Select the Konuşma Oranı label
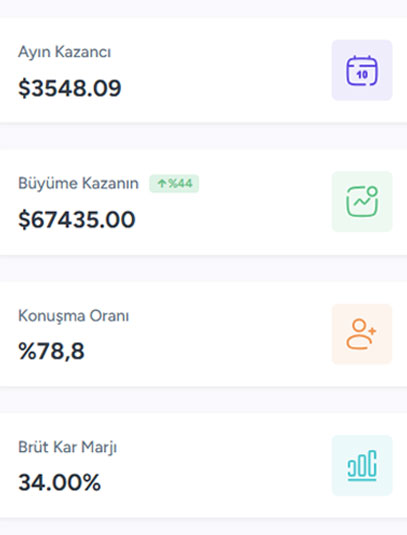This screenshot has height=535, width=407. pyautogui.click(x=73, y=316)
